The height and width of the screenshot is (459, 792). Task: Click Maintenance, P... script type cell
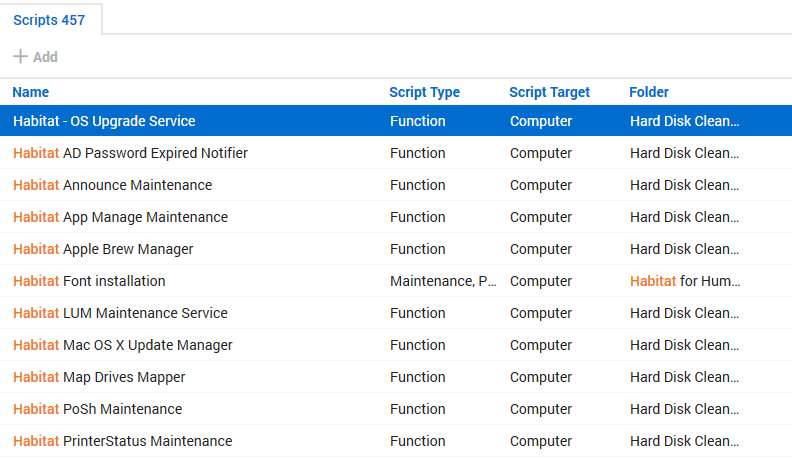point(443,281)
